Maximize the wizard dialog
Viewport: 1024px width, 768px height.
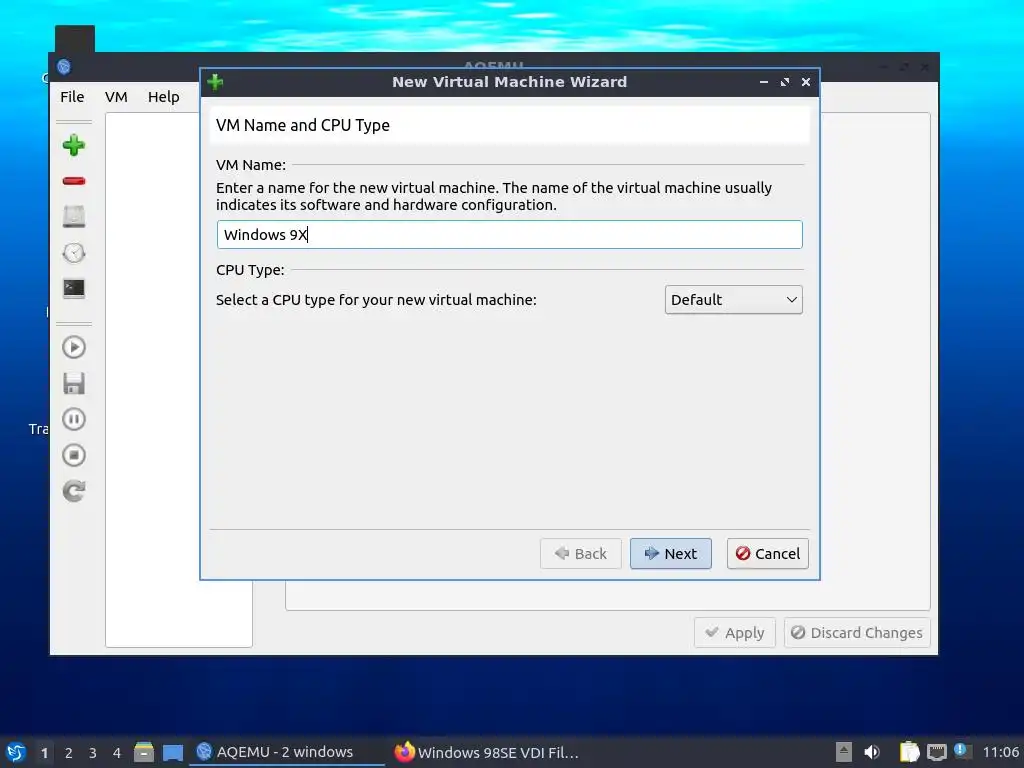[x=785, y=82]
